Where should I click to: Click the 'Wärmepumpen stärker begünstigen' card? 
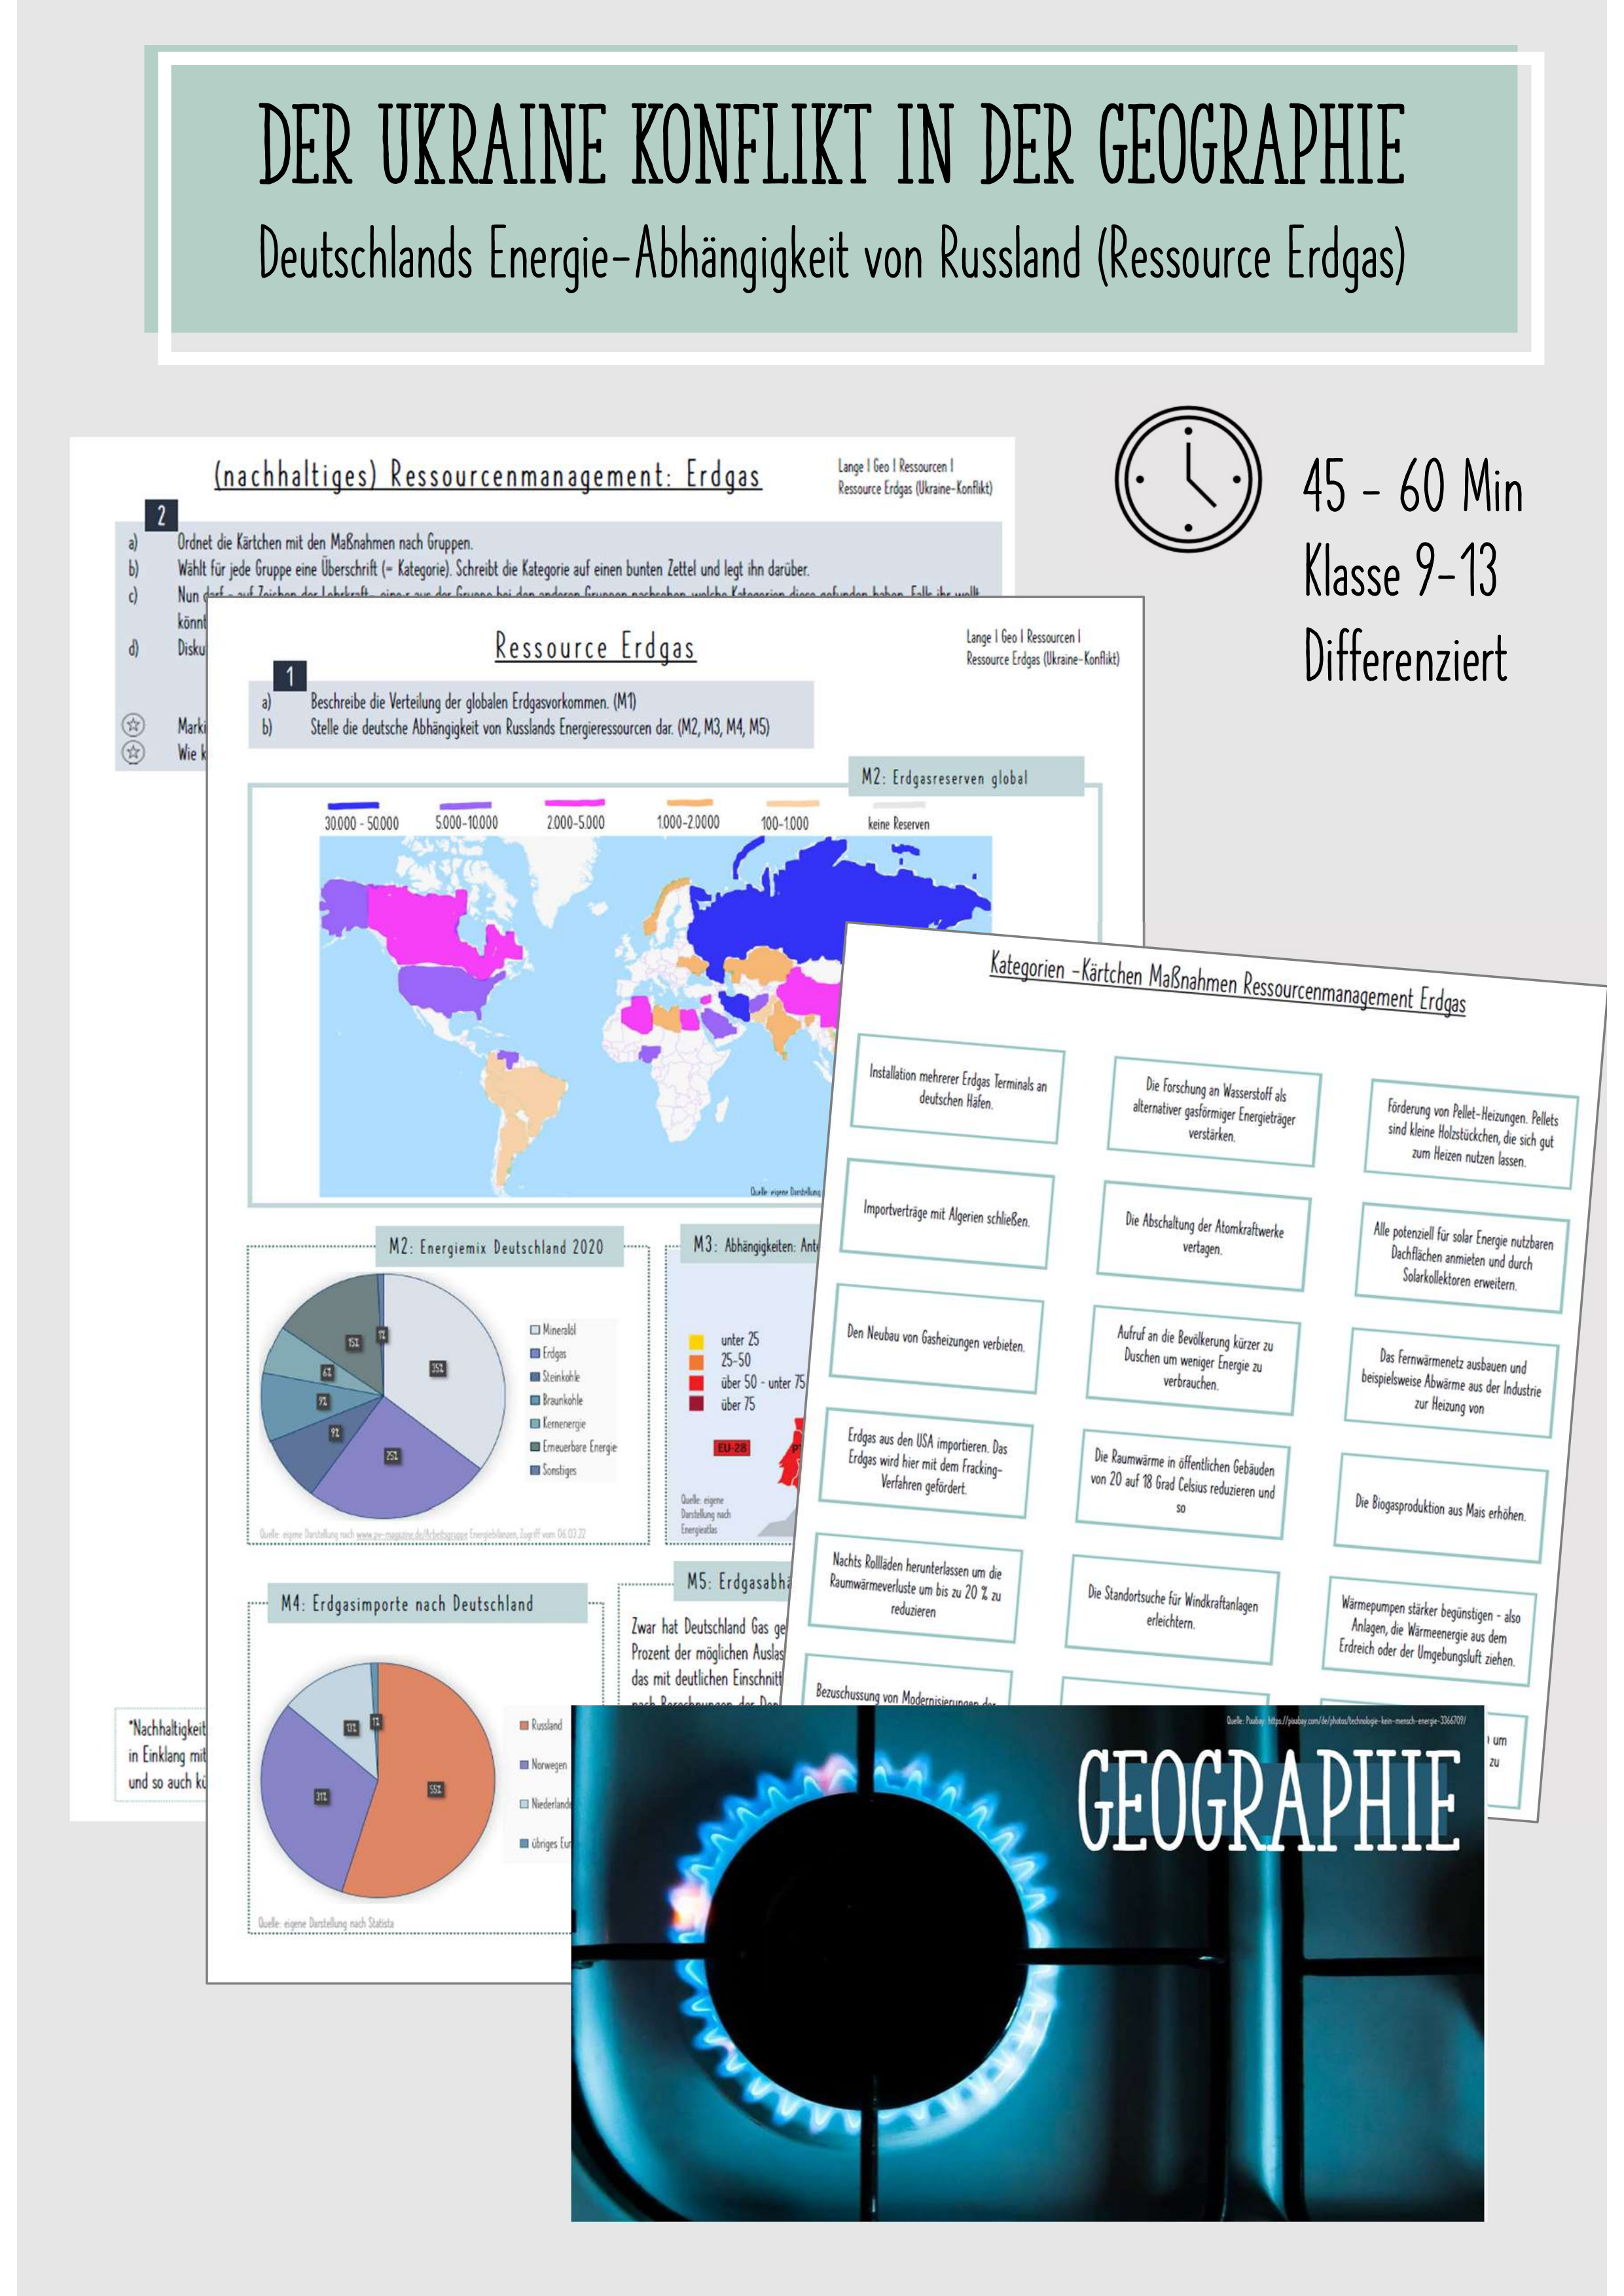click(1428, 1632)
